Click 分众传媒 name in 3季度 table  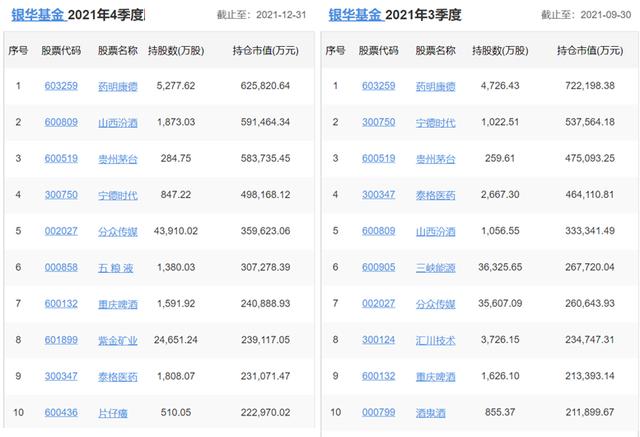[435, 304]
